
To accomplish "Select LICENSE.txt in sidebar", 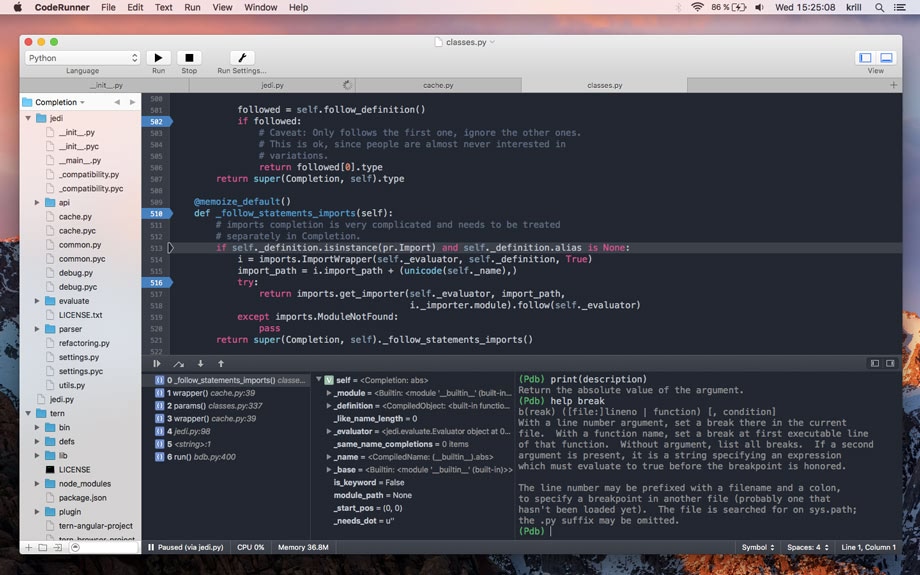I will (80, 315).
